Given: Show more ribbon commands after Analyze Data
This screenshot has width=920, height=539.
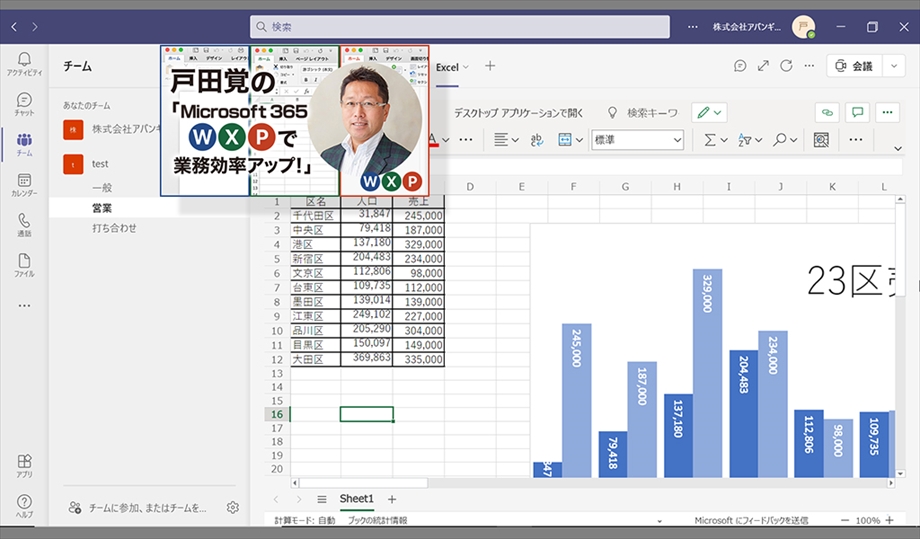Looking at the screenshot, I should pyautogui.click(x=856, y=140).
